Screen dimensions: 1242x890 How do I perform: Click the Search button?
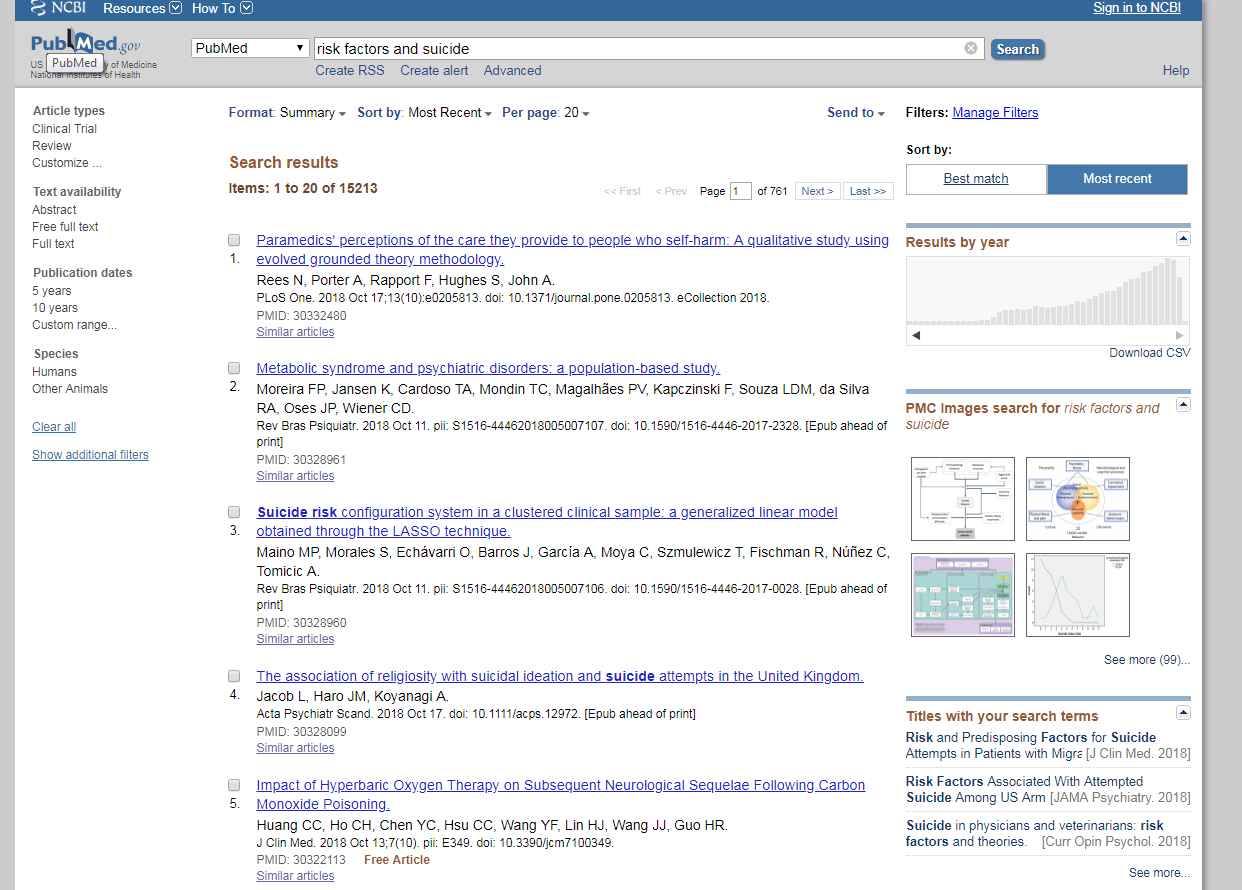[x=1017, y=49]
